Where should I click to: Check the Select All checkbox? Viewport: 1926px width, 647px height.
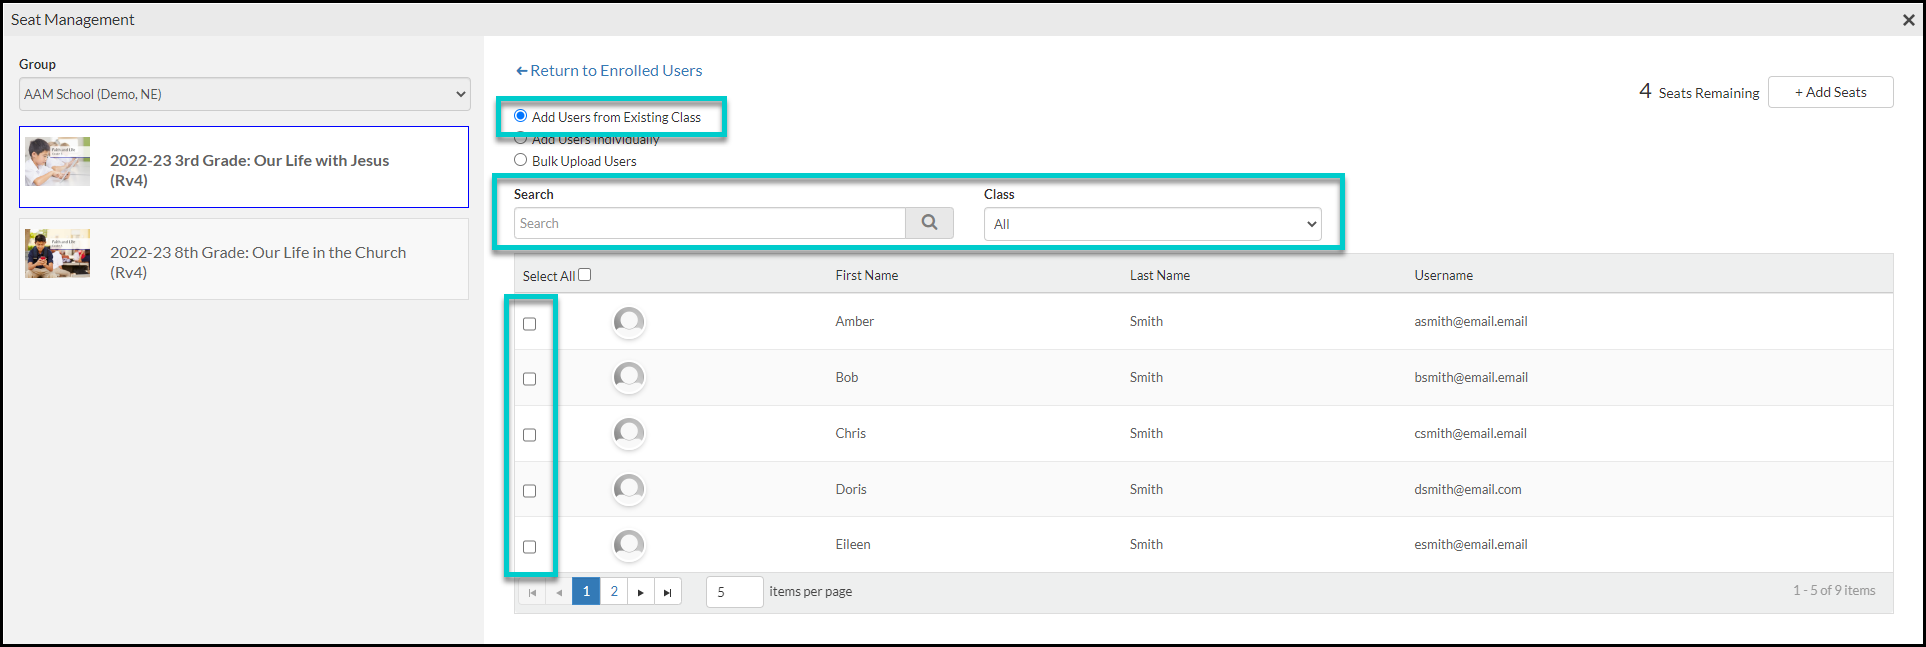(585, 275)
